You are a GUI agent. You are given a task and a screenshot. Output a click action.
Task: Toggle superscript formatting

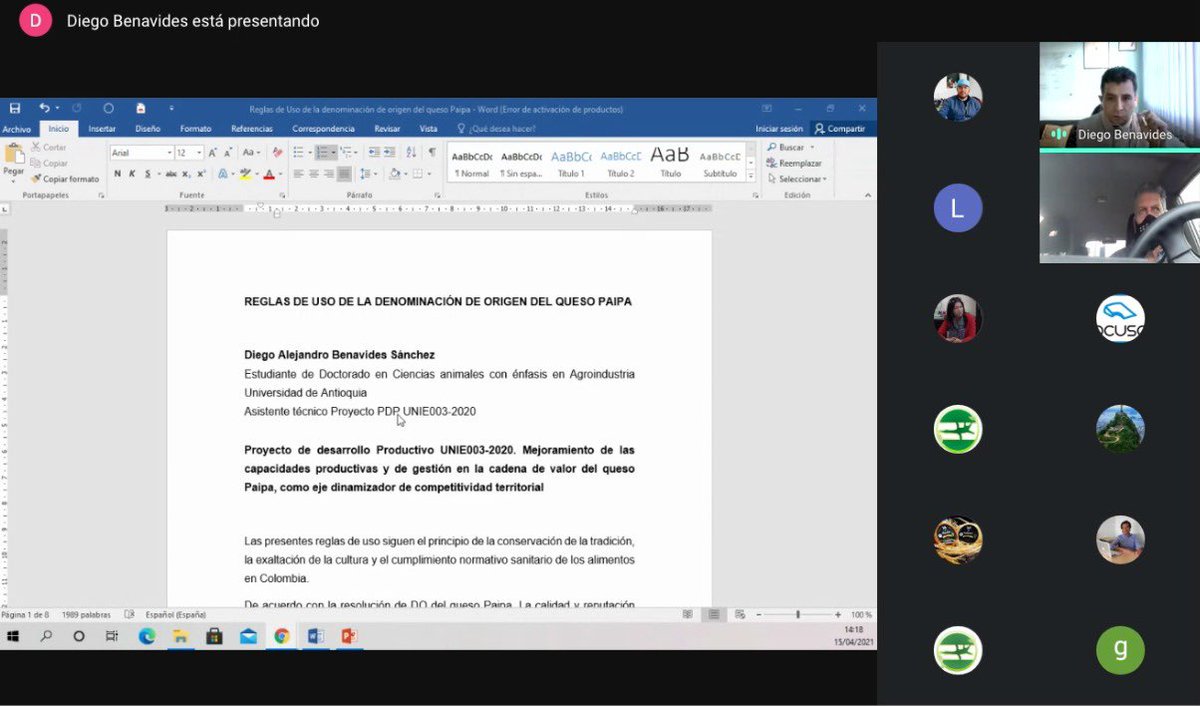[x=200, y=174]
